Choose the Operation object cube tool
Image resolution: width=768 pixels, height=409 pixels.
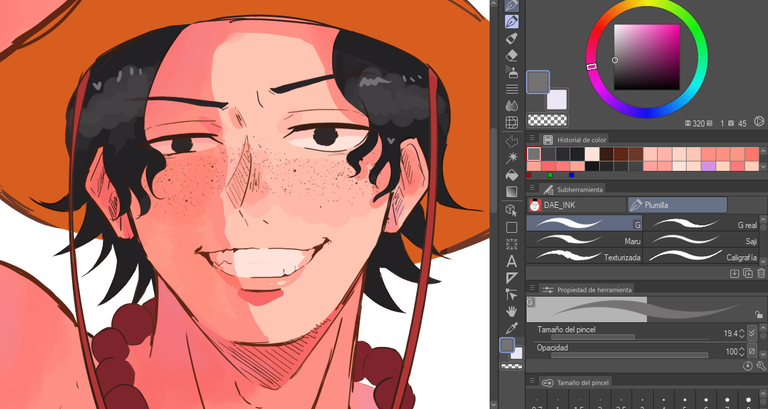coord(512,210)
